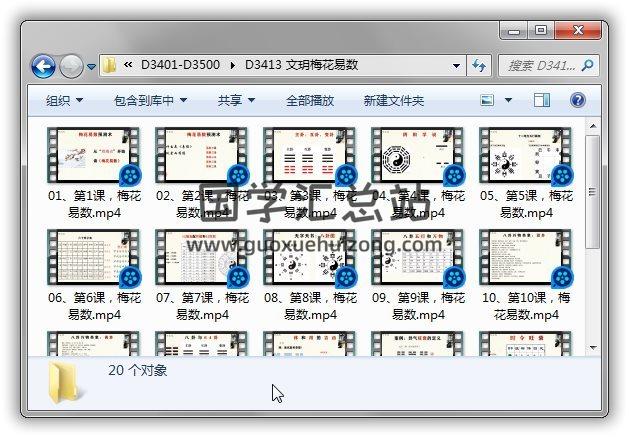Click the Forward navigation arrow button
Screen dimensions: 629x438
point(71,66)
